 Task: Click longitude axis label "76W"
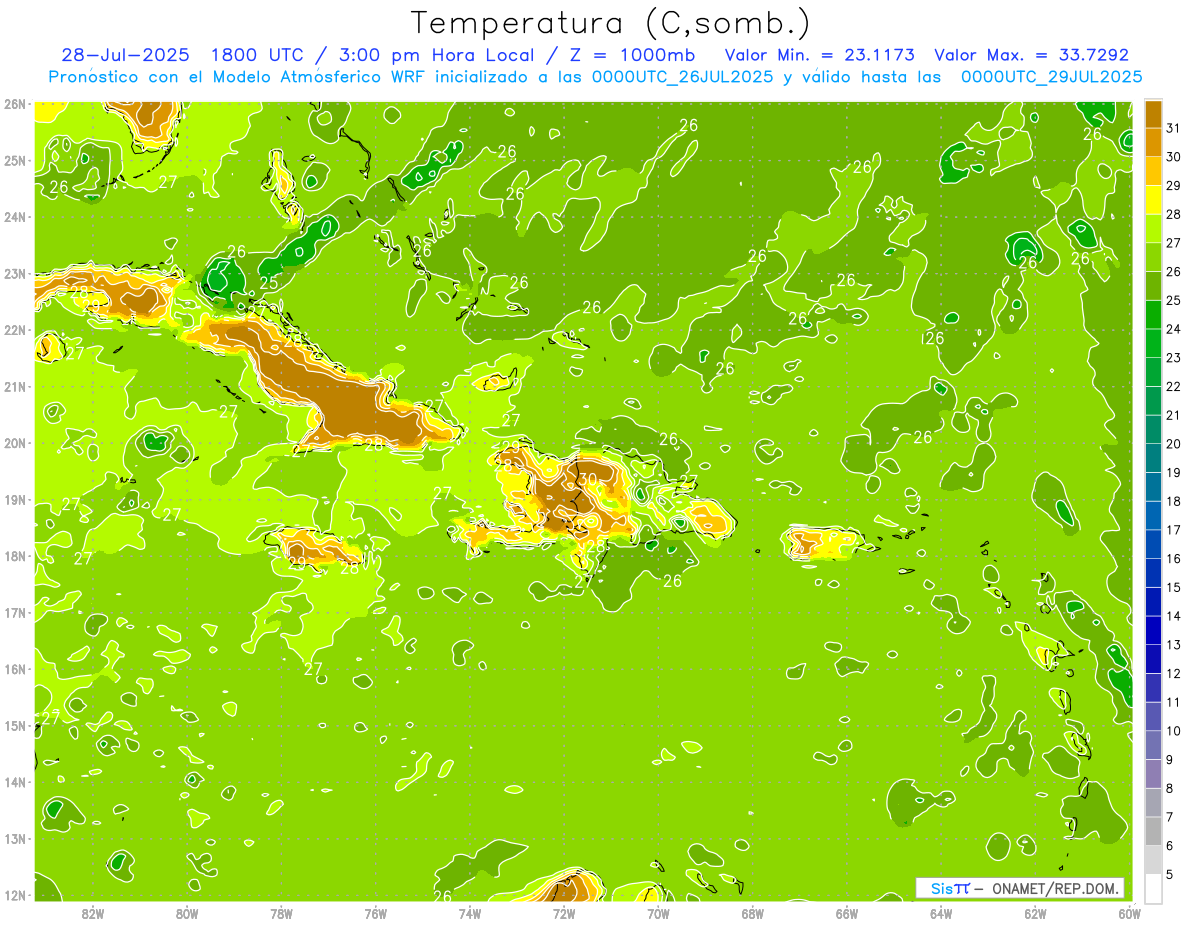(x=375, y=913)
